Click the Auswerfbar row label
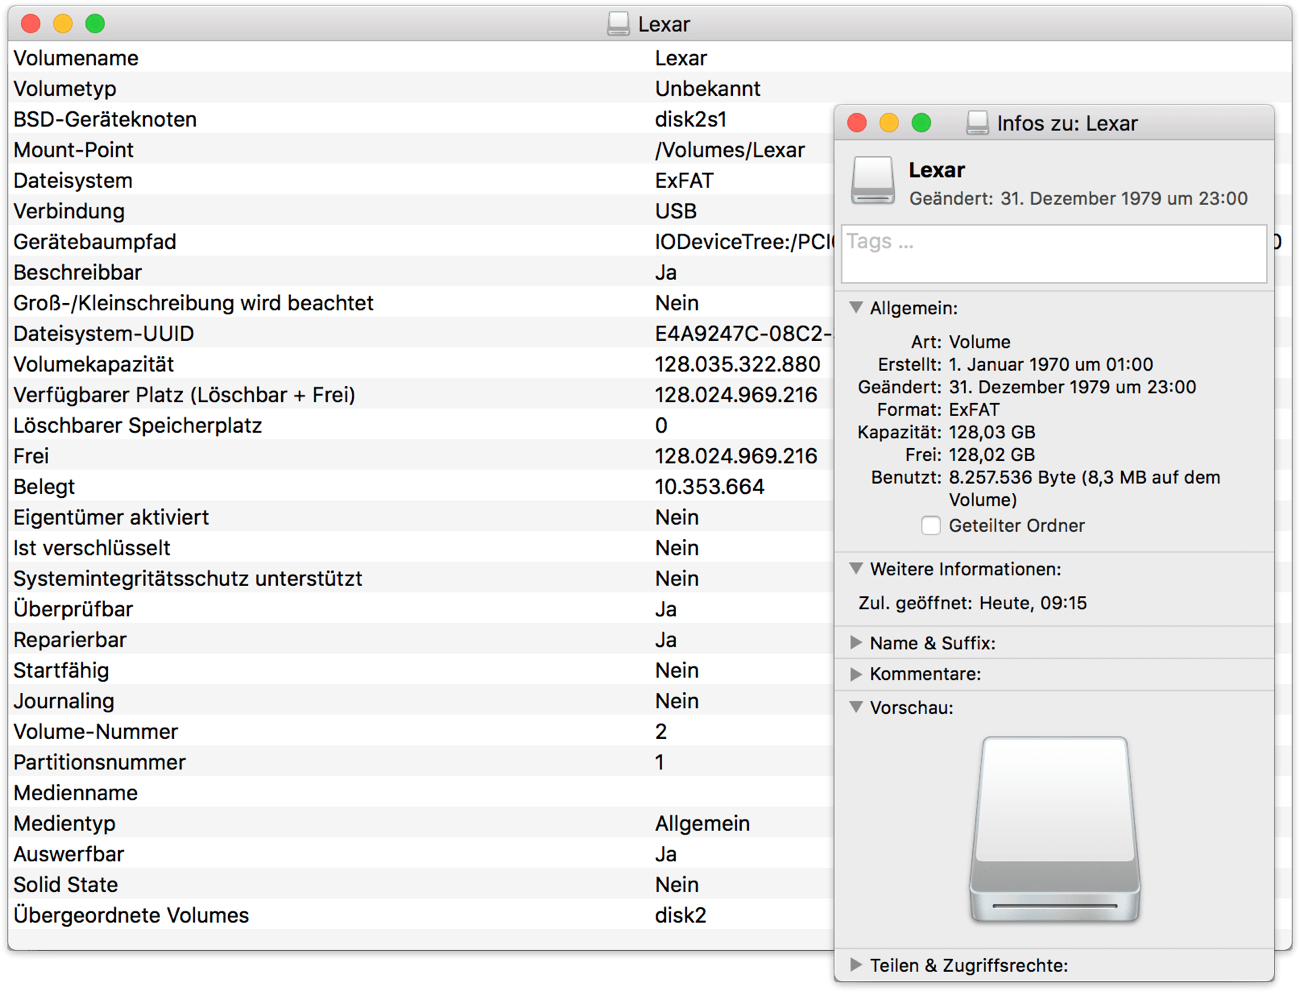 pyautogui.click(x=69, y=854)
